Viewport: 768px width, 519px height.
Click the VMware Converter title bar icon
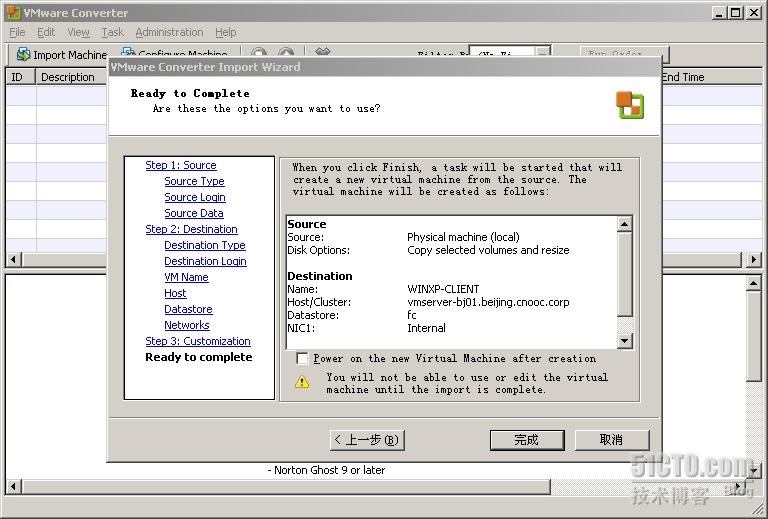(x=13, y=12)
